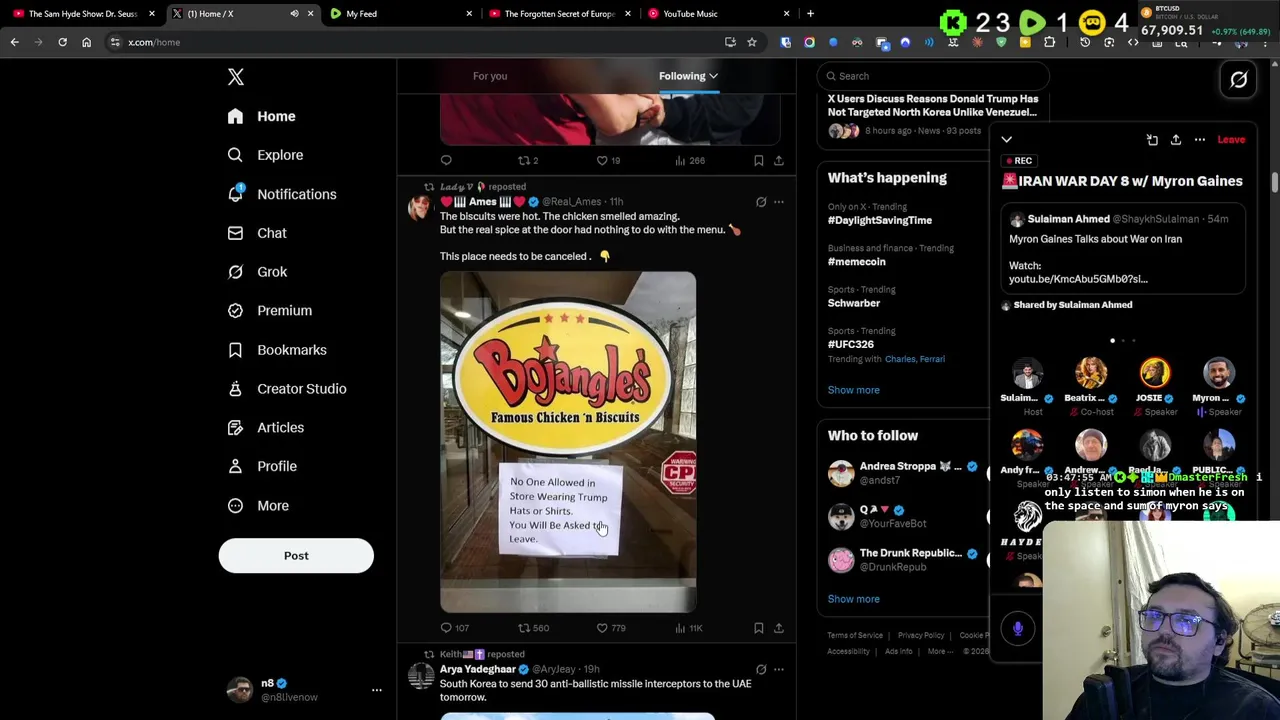The width and height of the screenshot is (1280, 720).
Task: Click the Search field on X
Action: tap(933, 76)
